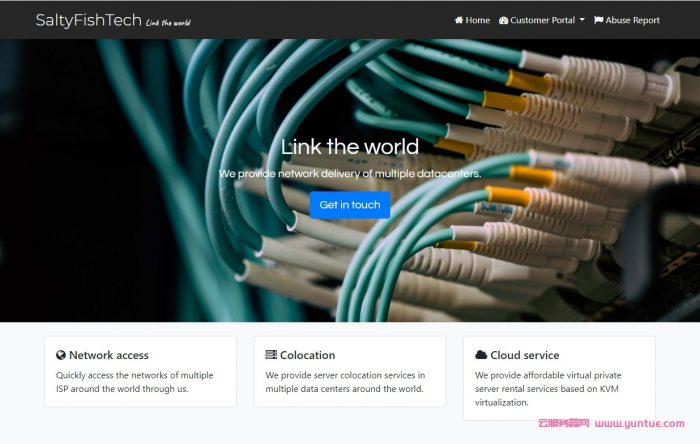
Task: Click the Abuse Report flag icon
Action: point(598,20)
